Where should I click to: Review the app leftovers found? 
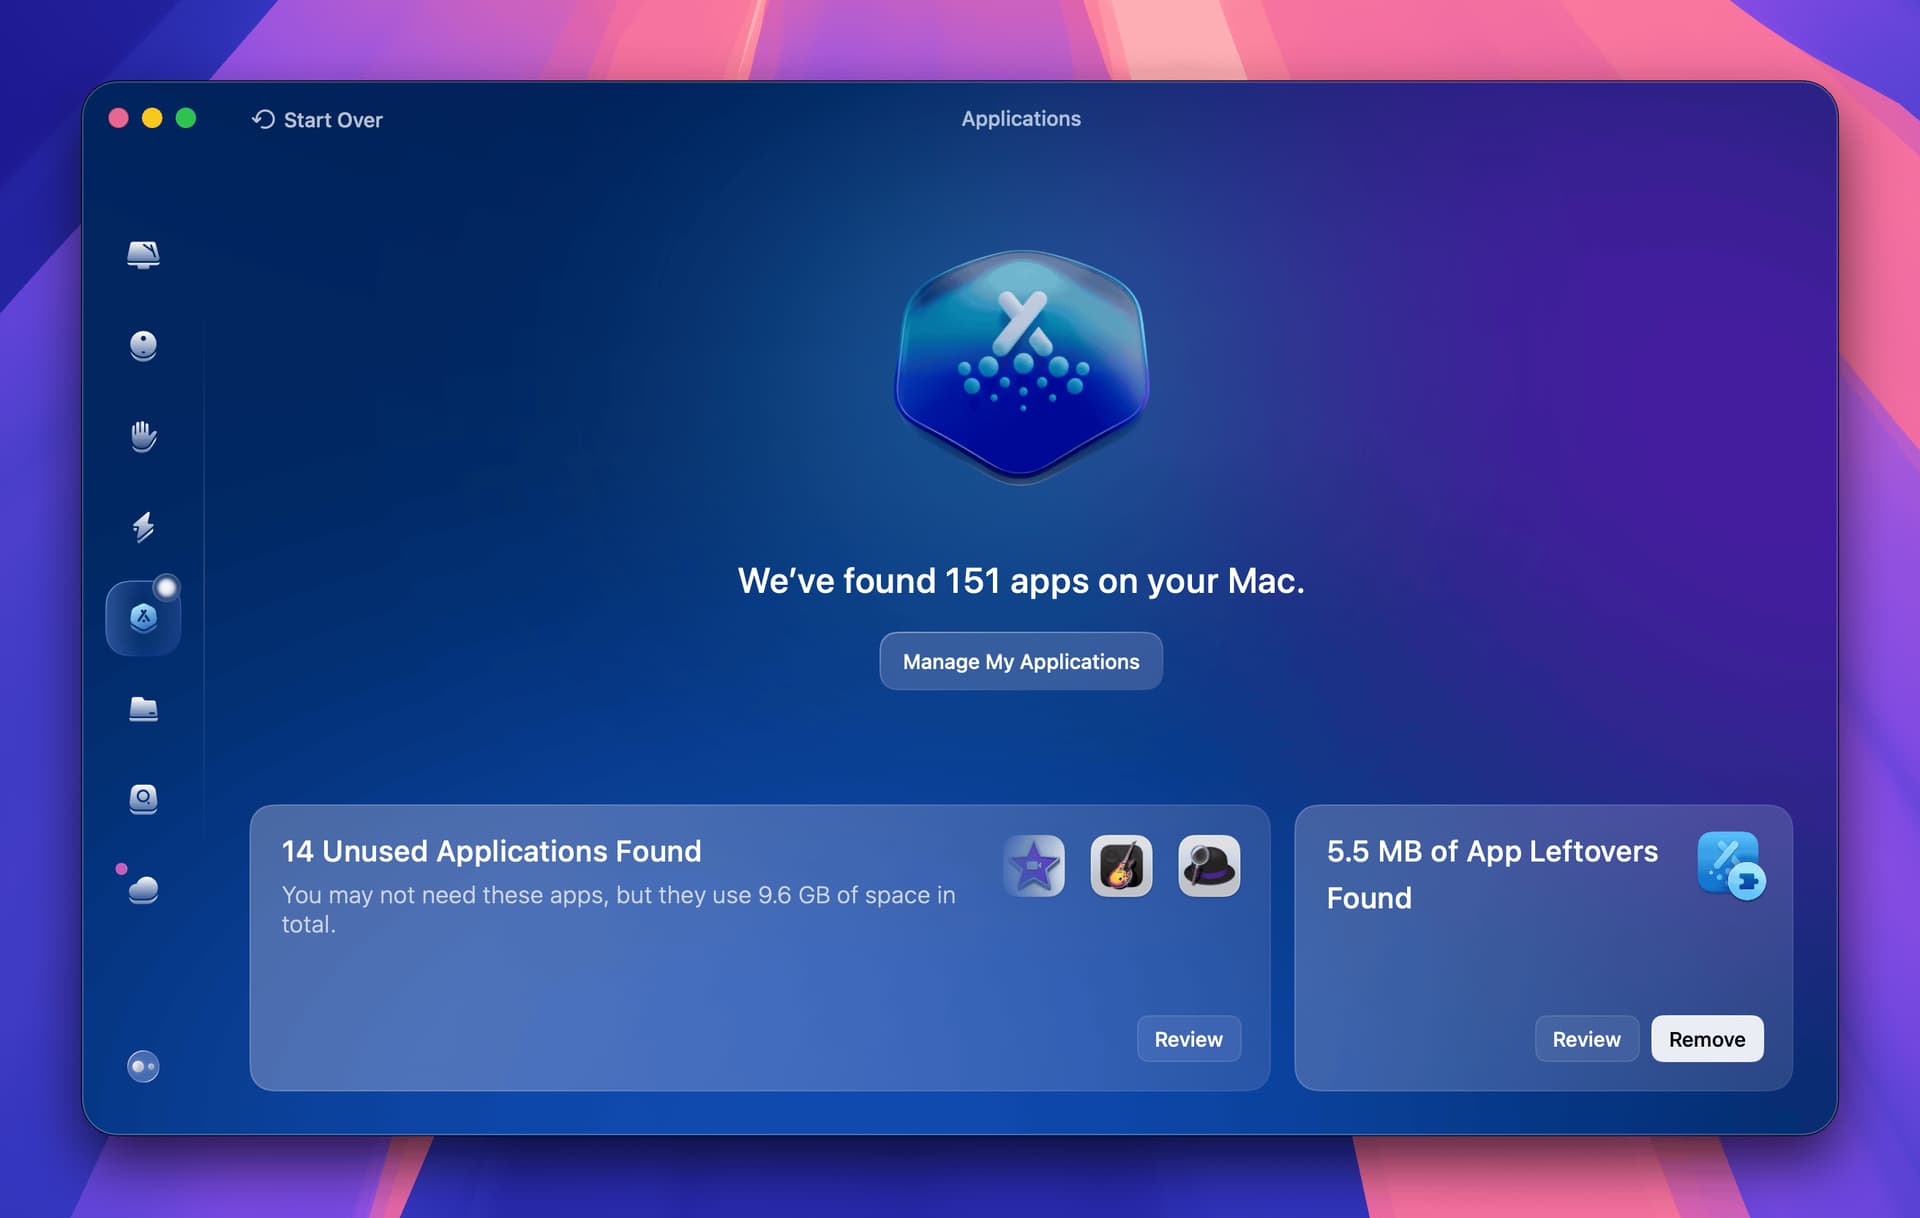pos(1586,1039)
